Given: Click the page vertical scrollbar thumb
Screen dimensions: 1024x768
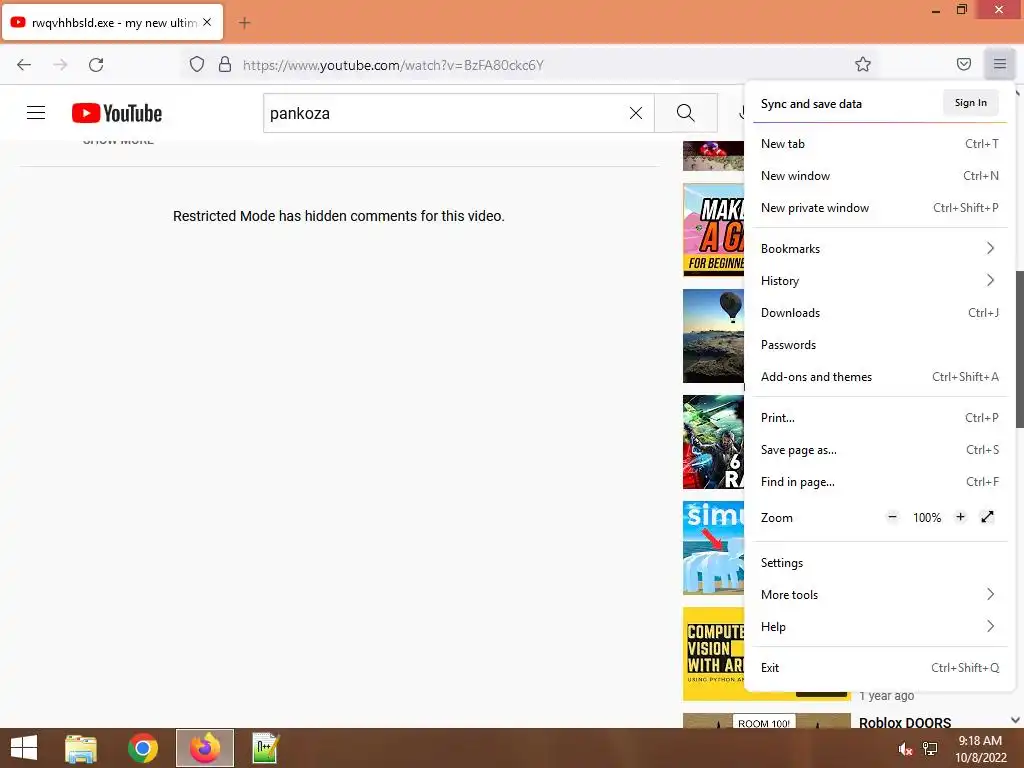Looking at the screenshot, I should 1019,349.
